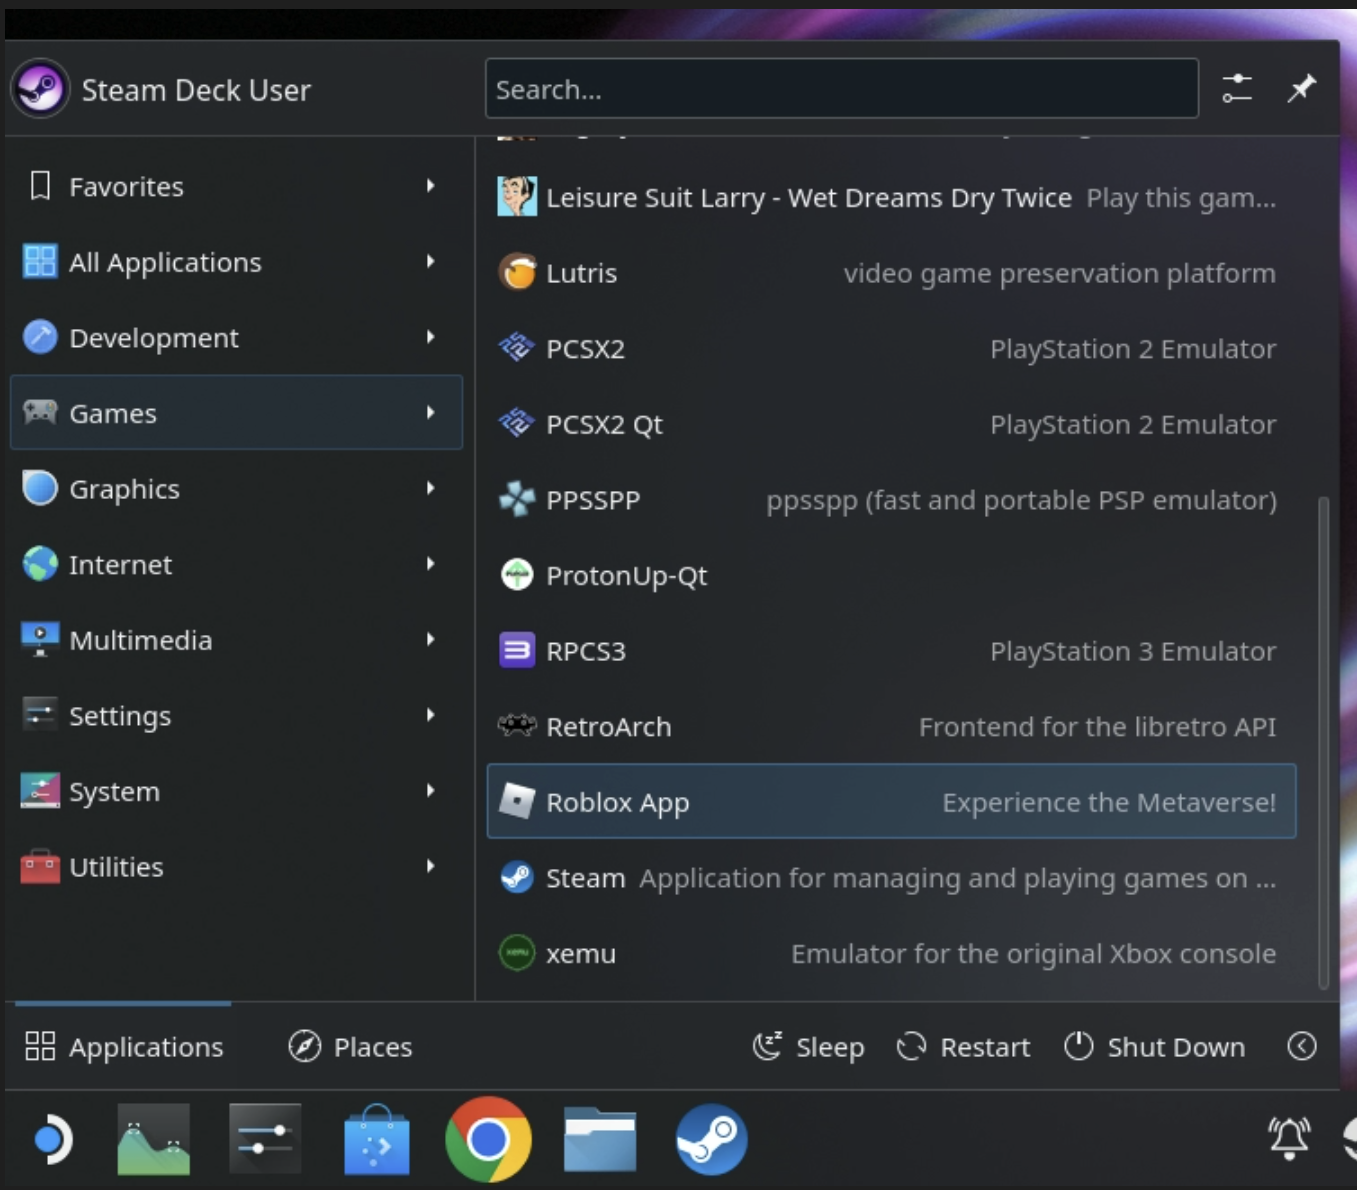This screenshot has width=1357, height=1190.
Task: Open Google Chrome from the taskbar
Action: coord(488,1138)
